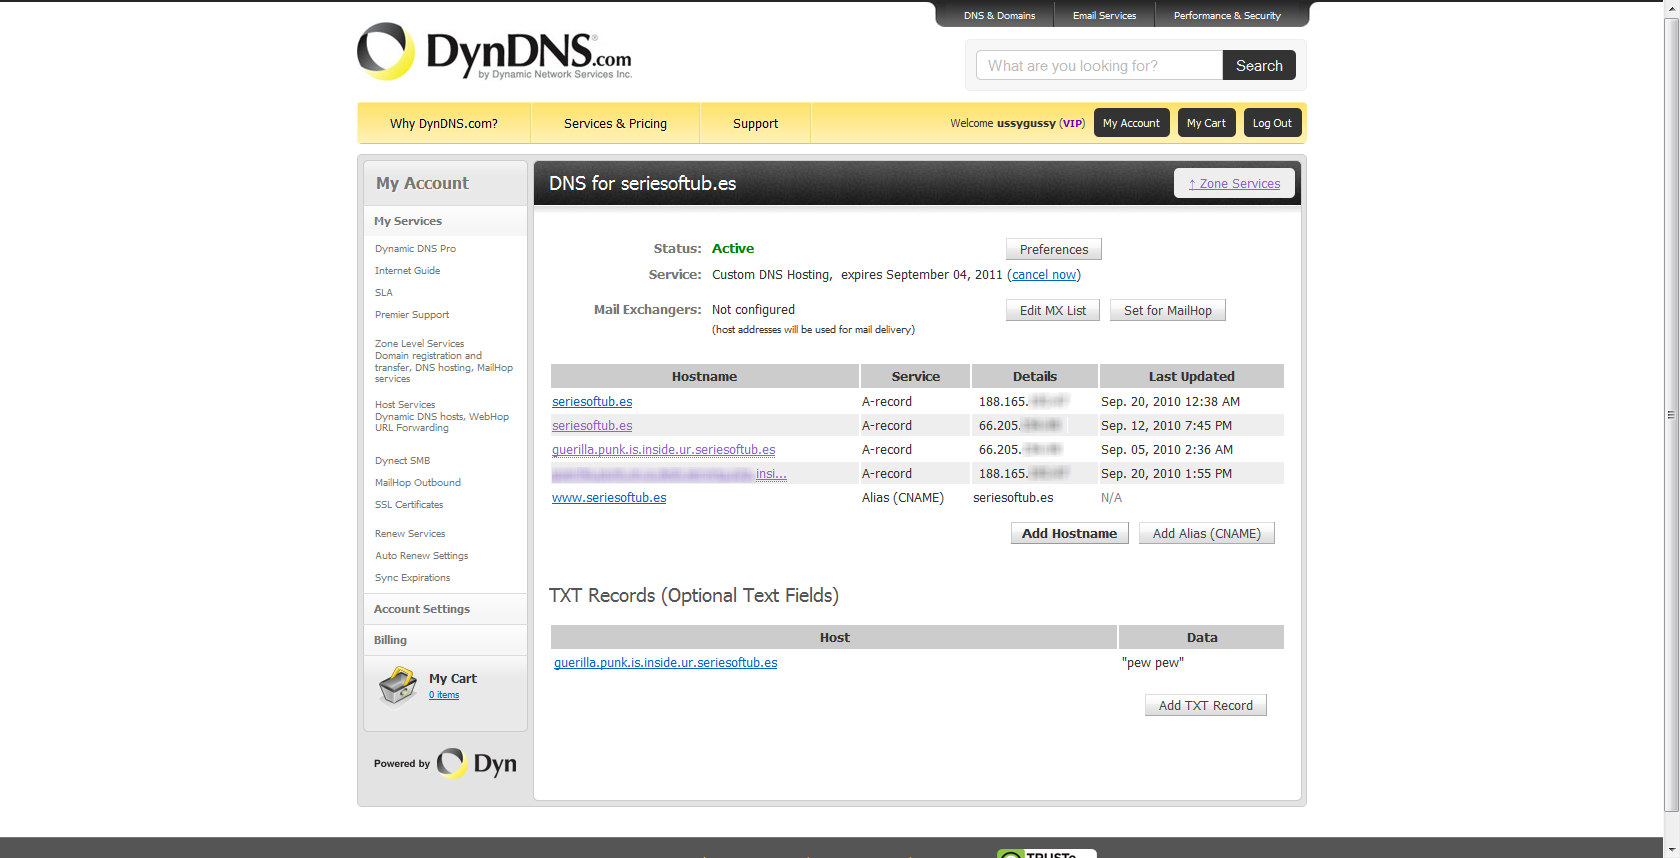The width and height of the screenshot is (1680, 858).
Task: Open the Preferences button
Action: (1054, 249)
